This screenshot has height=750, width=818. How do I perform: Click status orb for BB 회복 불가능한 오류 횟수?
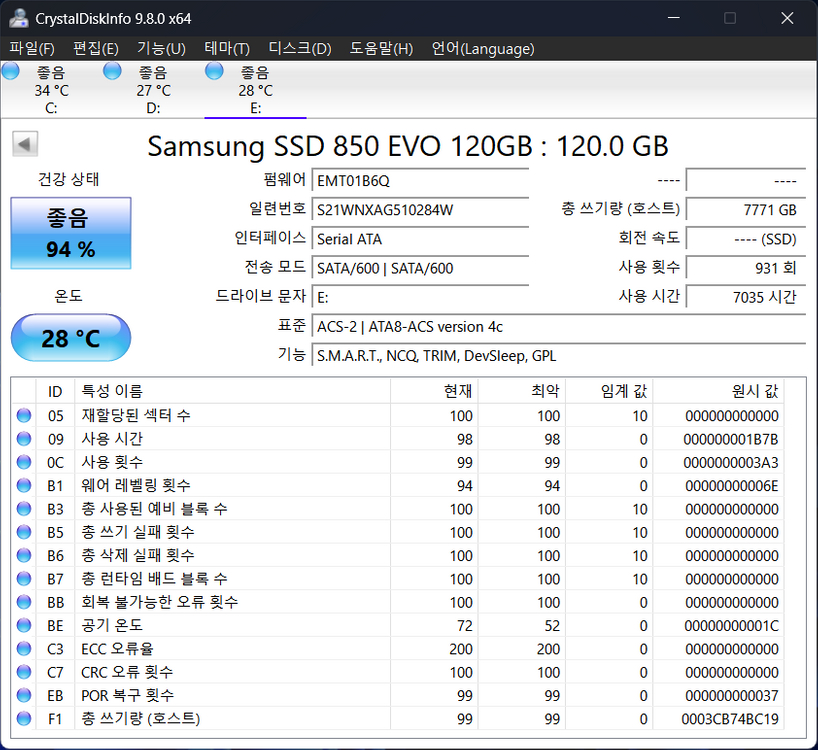click(24, 602)
